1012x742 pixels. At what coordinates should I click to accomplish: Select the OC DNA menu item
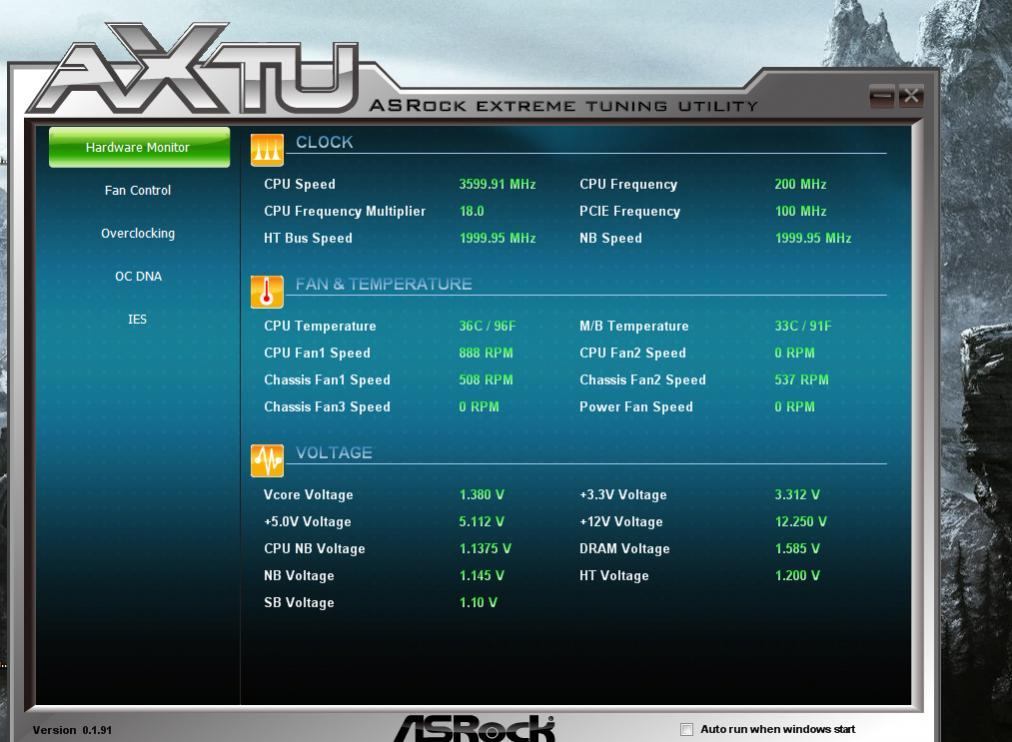click(x=138, y=276)
